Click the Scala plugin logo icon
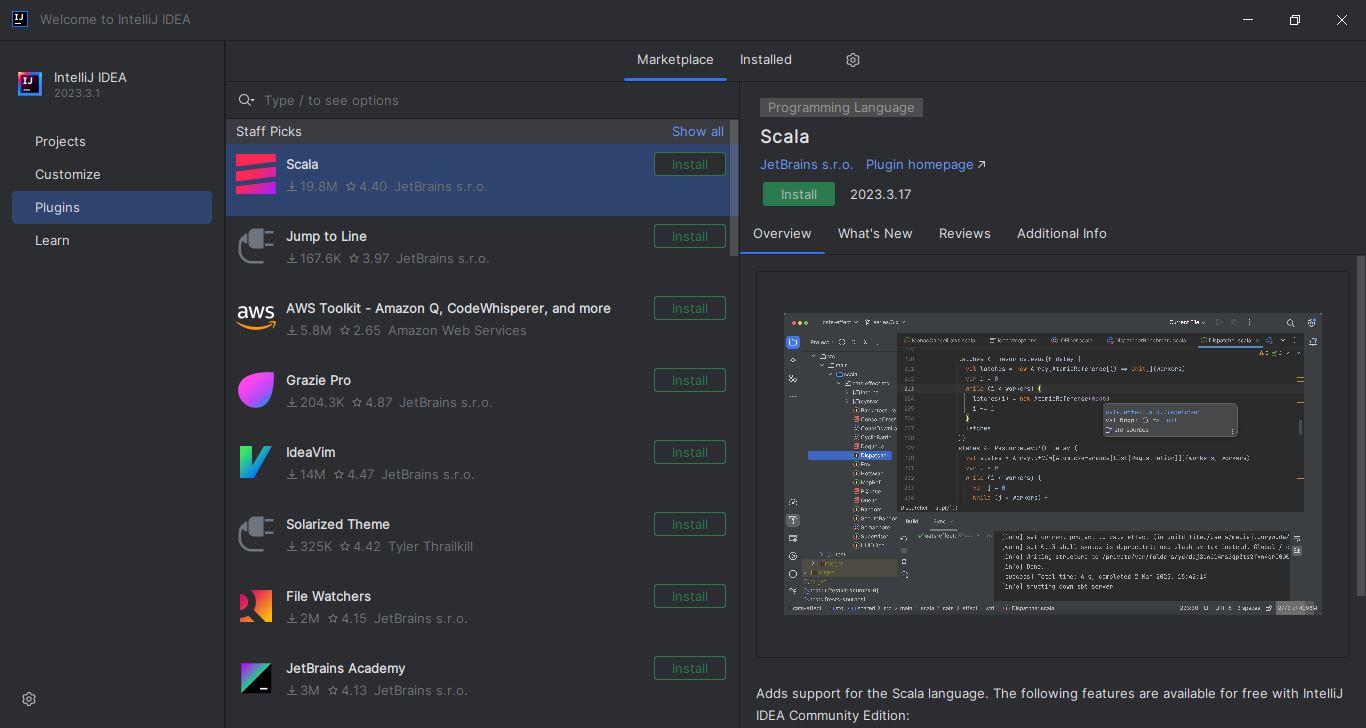The height and width of the screenshot is (728, 1366). pos(256,174)
